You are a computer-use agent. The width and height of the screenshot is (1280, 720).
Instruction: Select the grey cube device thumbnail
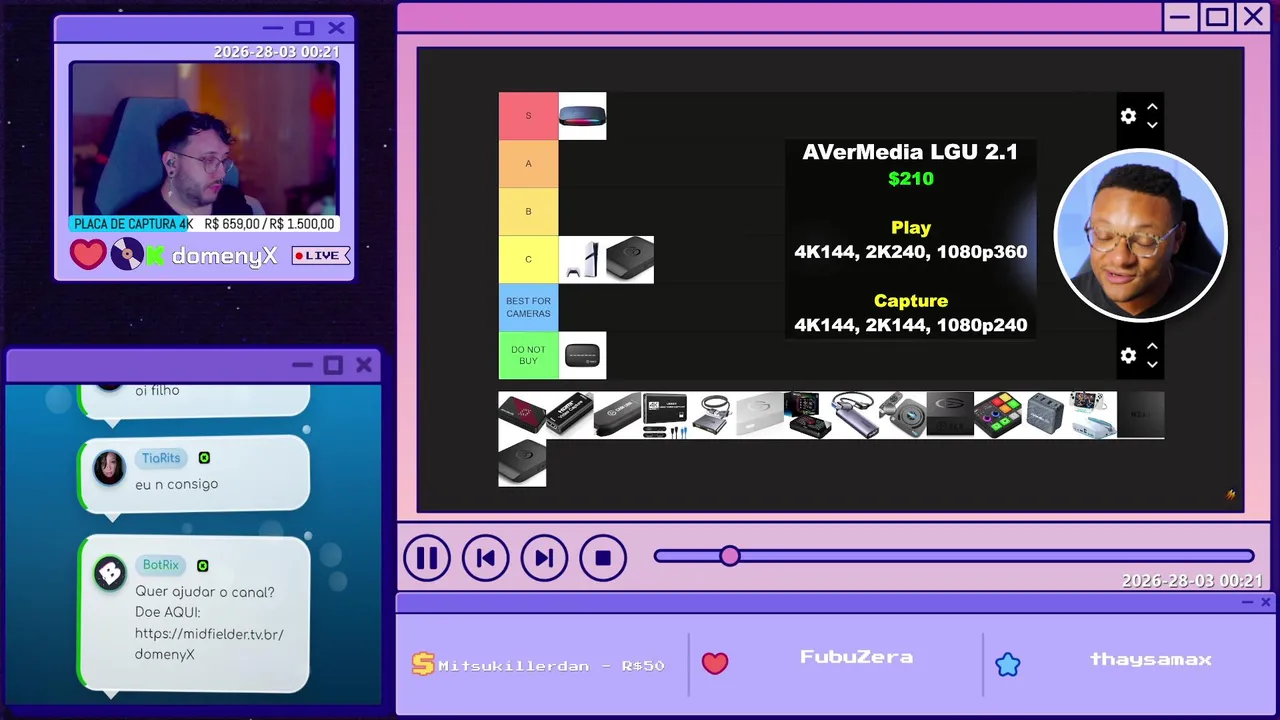point(1045,415)
